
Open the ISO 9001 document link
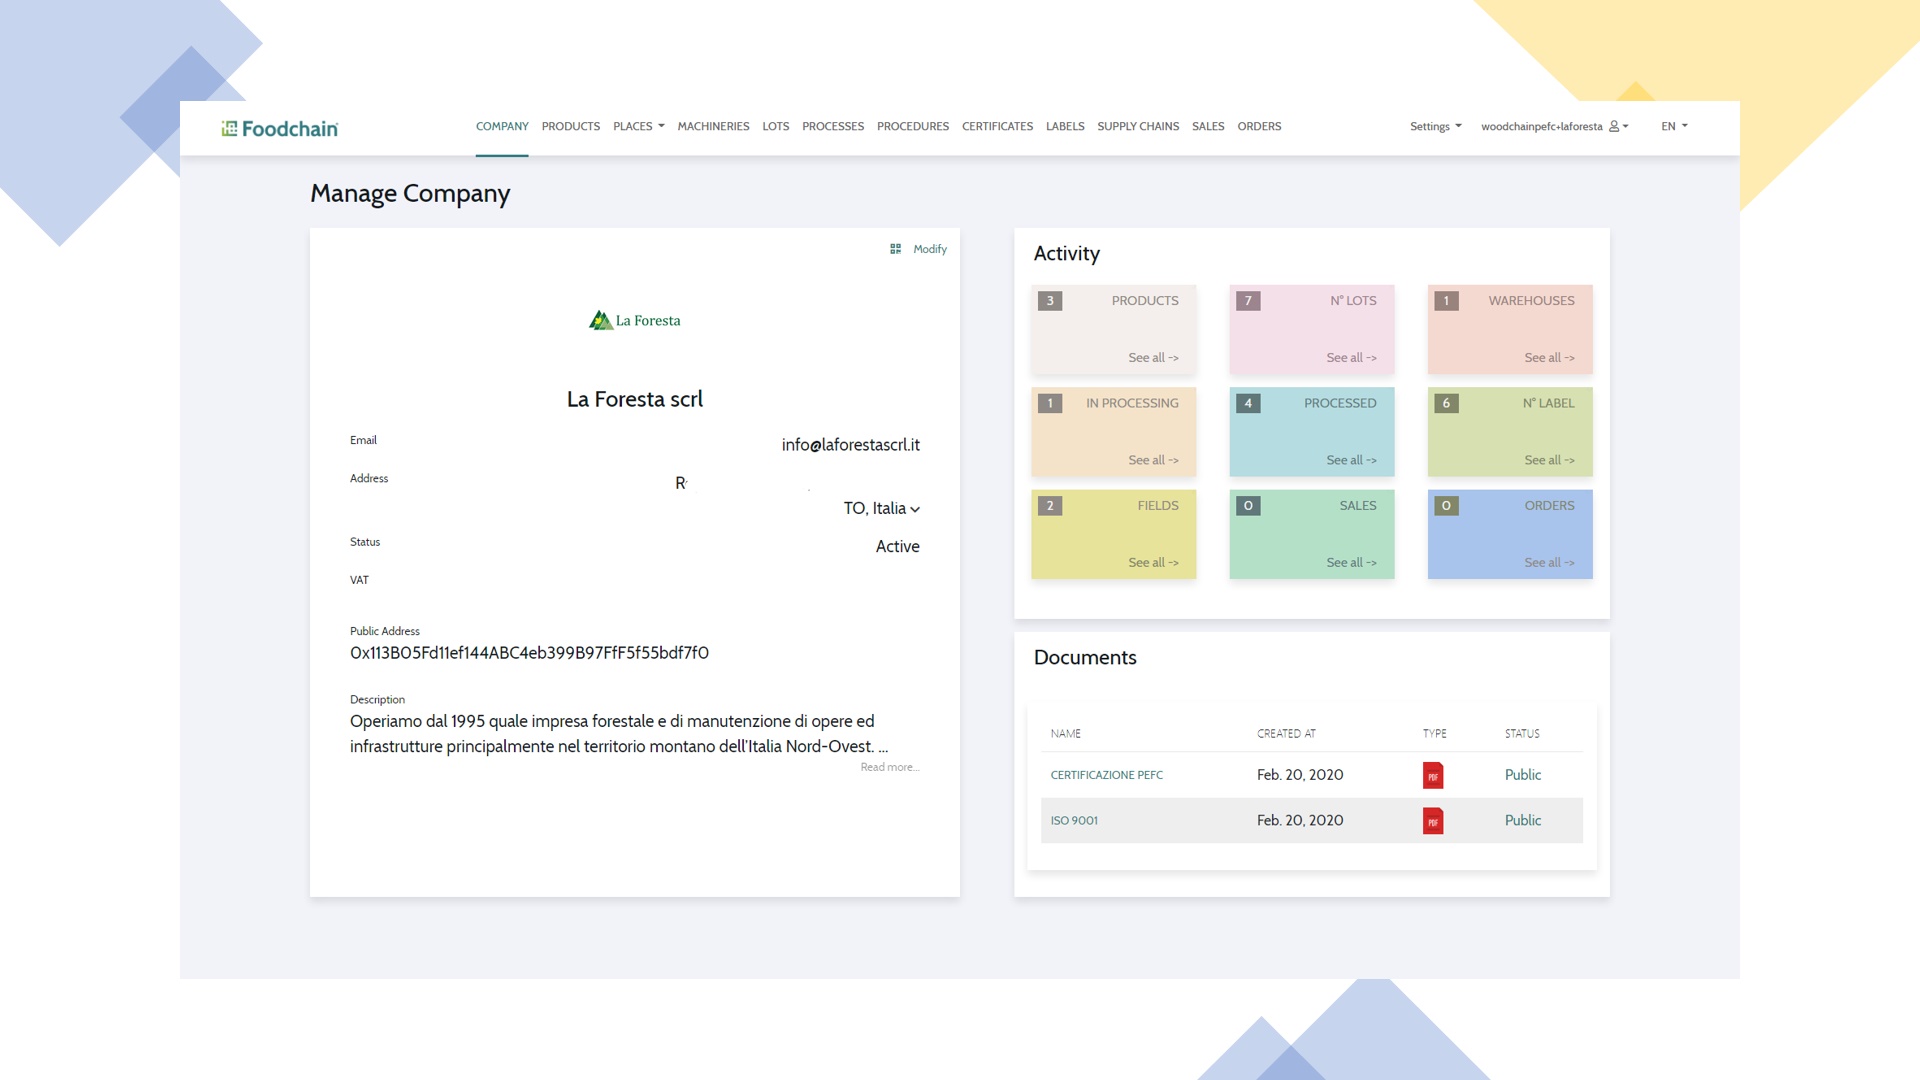[1074, 820]
